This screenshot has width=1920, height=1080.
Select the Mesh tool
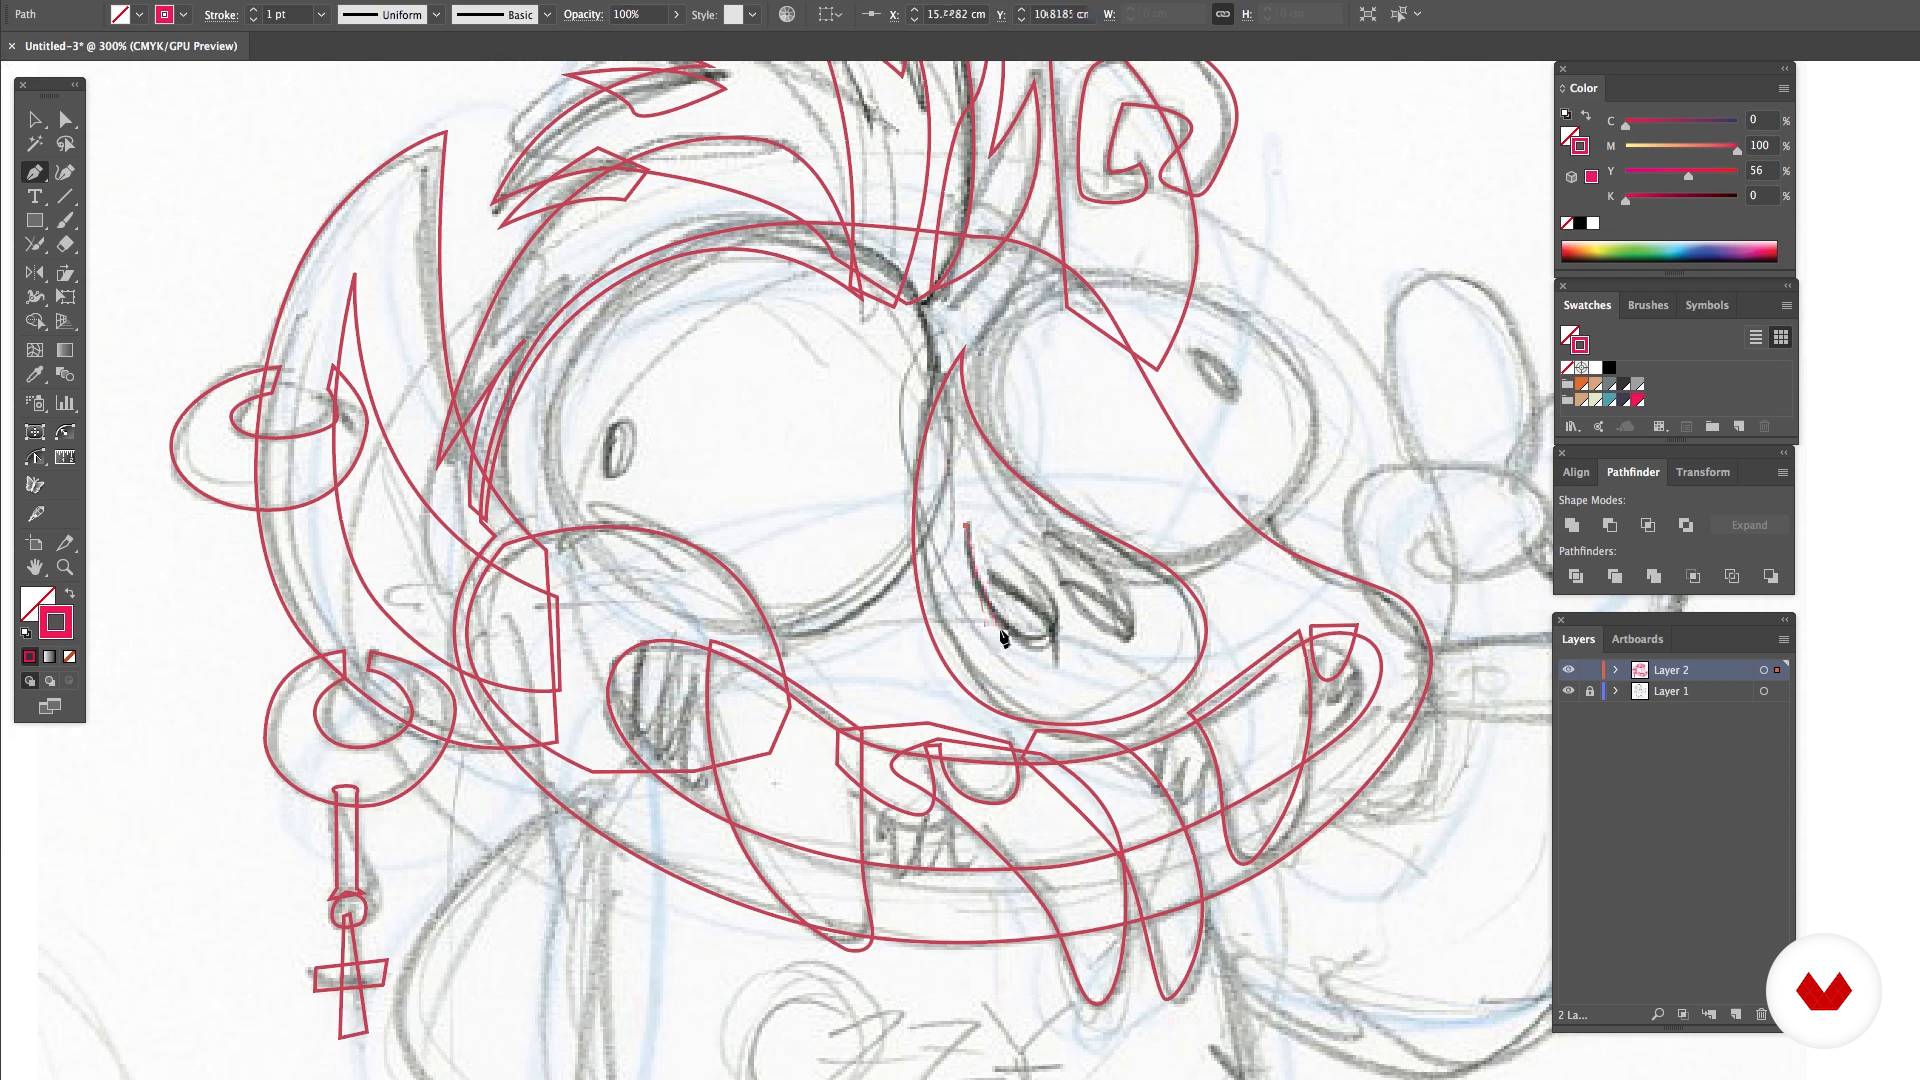point(35,351)
